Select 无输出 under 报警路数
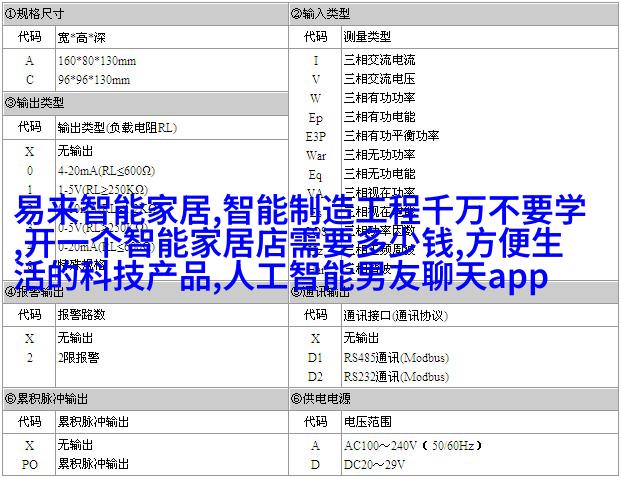The width and height of the screenshot is (621, 478). tap(75, 338)
